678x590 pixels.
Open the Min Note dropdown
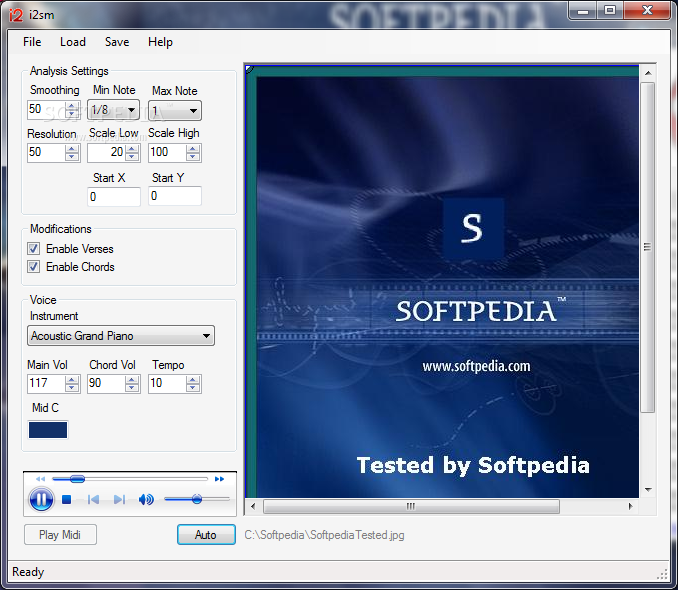pos(113,110)
